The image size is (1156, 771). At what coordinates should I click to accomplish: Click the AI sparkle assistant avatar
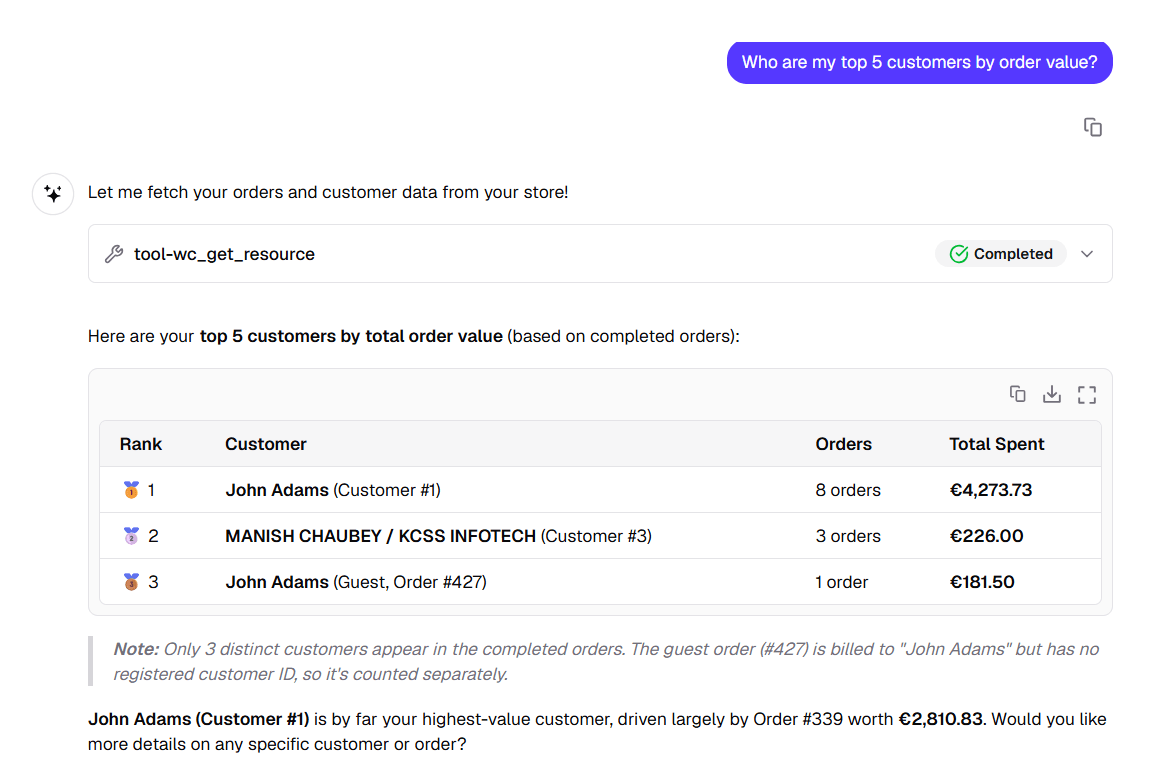[x=53, y=194]
